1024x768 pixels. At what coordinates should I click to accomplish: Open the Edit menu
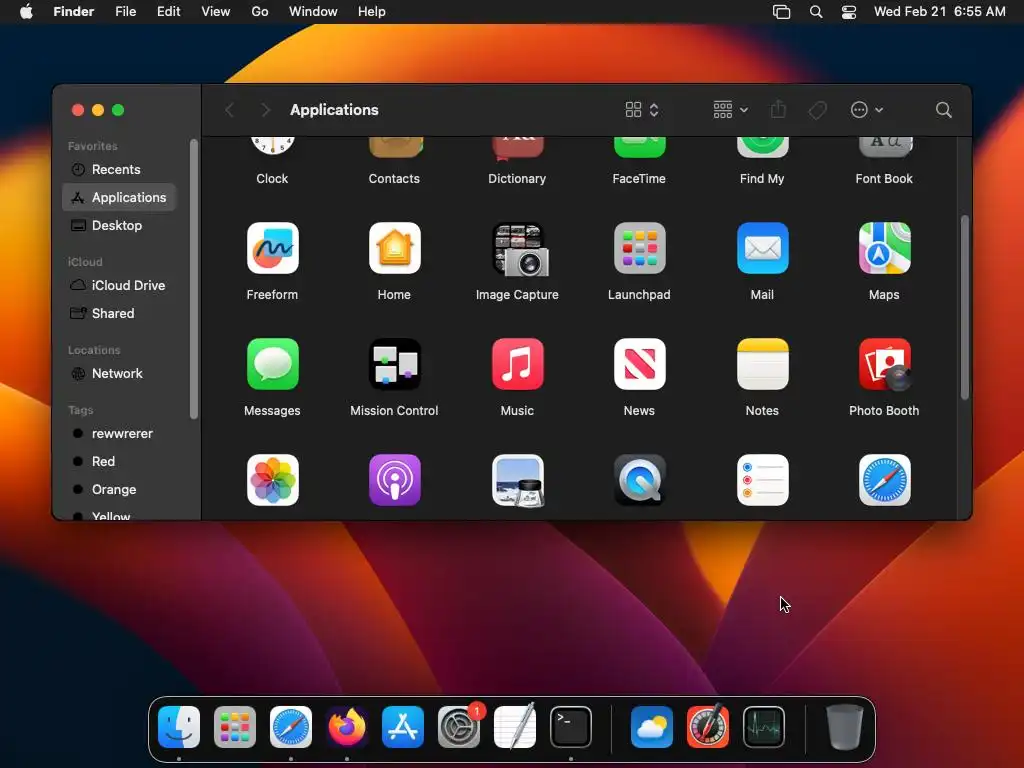(168, 12)
